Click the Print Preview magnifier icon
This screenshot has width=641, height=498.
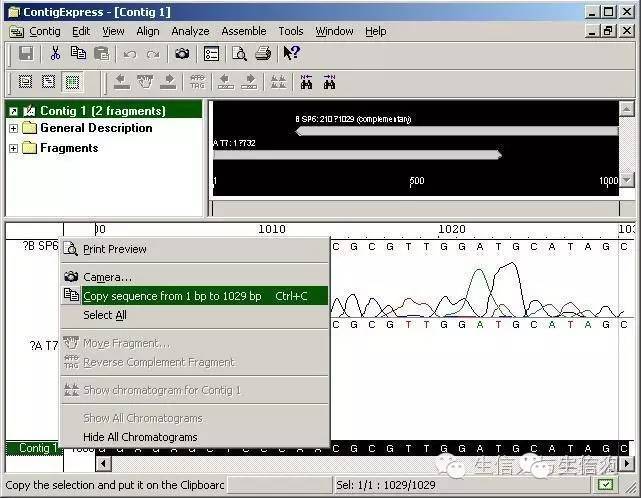pyautogui.click(x=239, y=54)
